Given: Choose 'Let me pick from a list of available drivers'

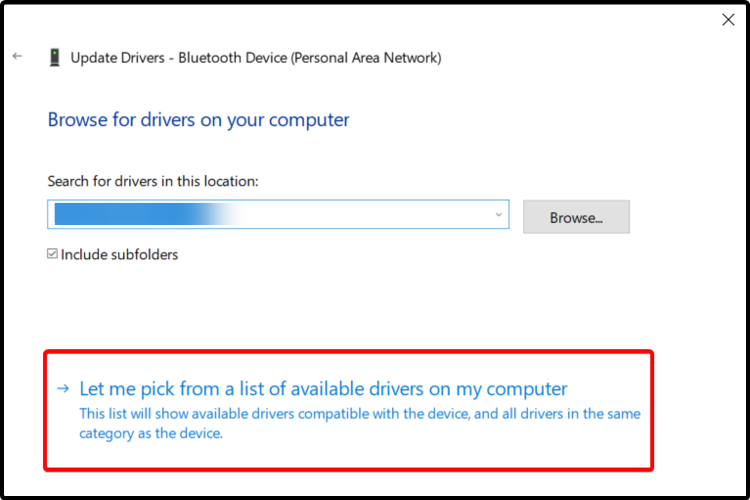Looking at the screenshot, I should click(x=323, y=389).
